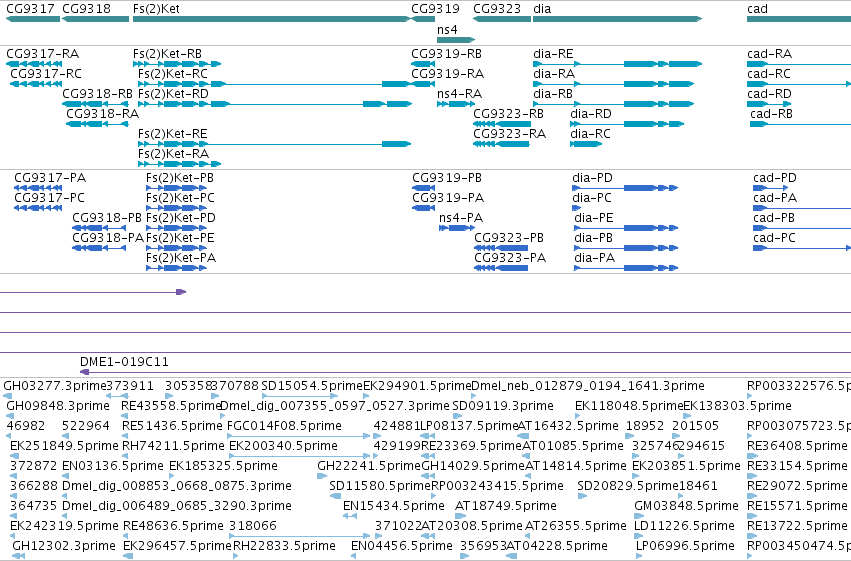The image size is (851, 561).
Task: Open EST EK294901.5prime
Action: pyautogui.click(x=417, y=386)
